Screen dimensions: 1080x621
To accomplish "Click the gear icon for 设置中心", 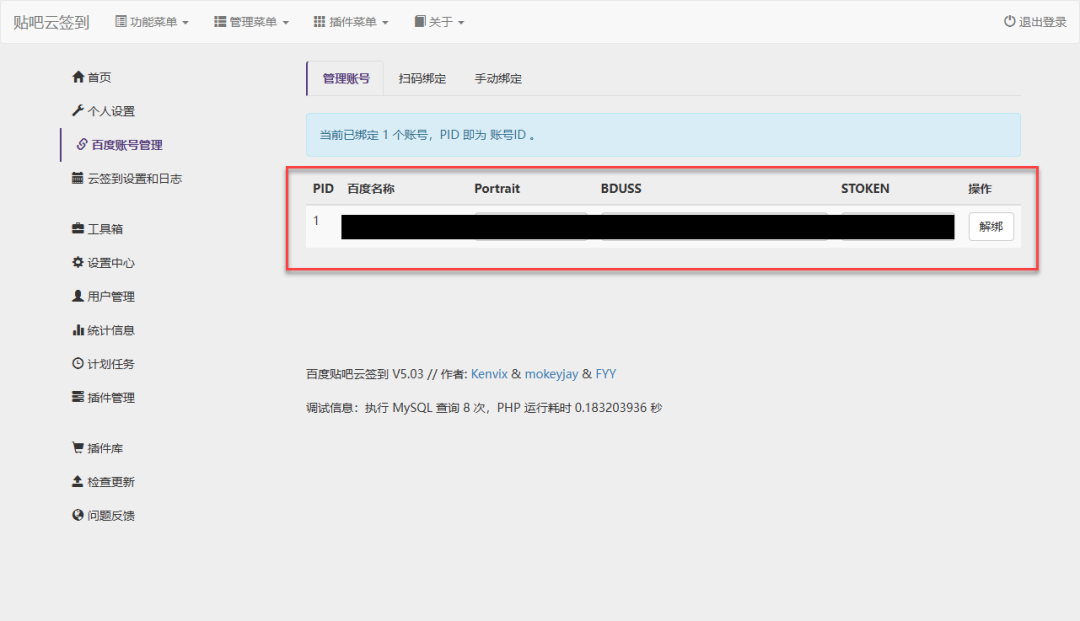I will click(x=78, y=263).
